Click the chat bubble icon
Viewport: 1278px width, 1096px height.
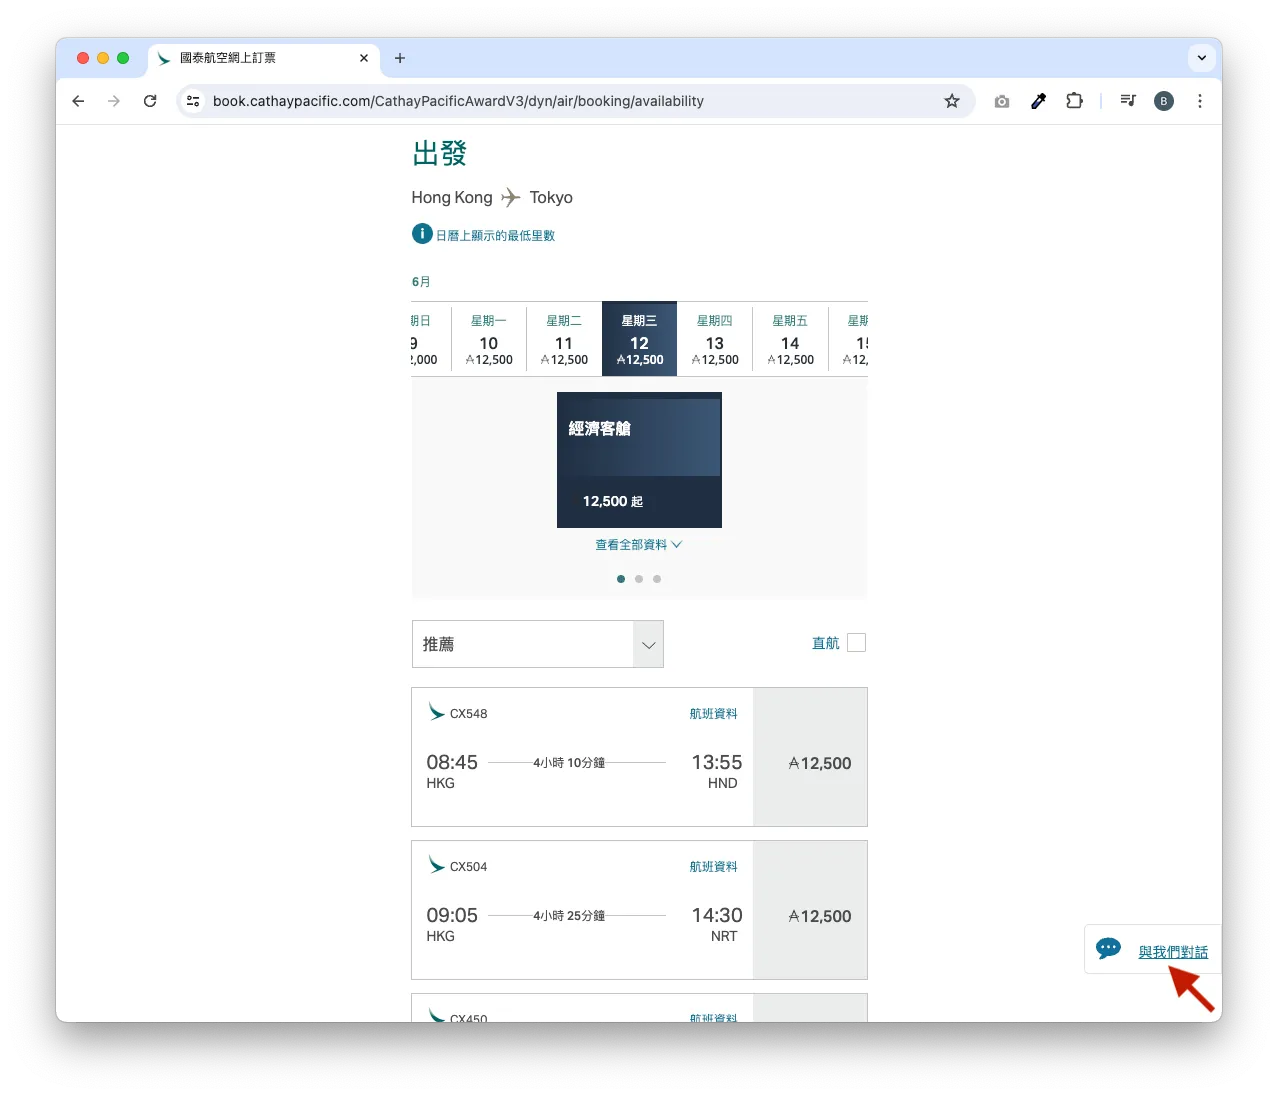point(1108,949)
